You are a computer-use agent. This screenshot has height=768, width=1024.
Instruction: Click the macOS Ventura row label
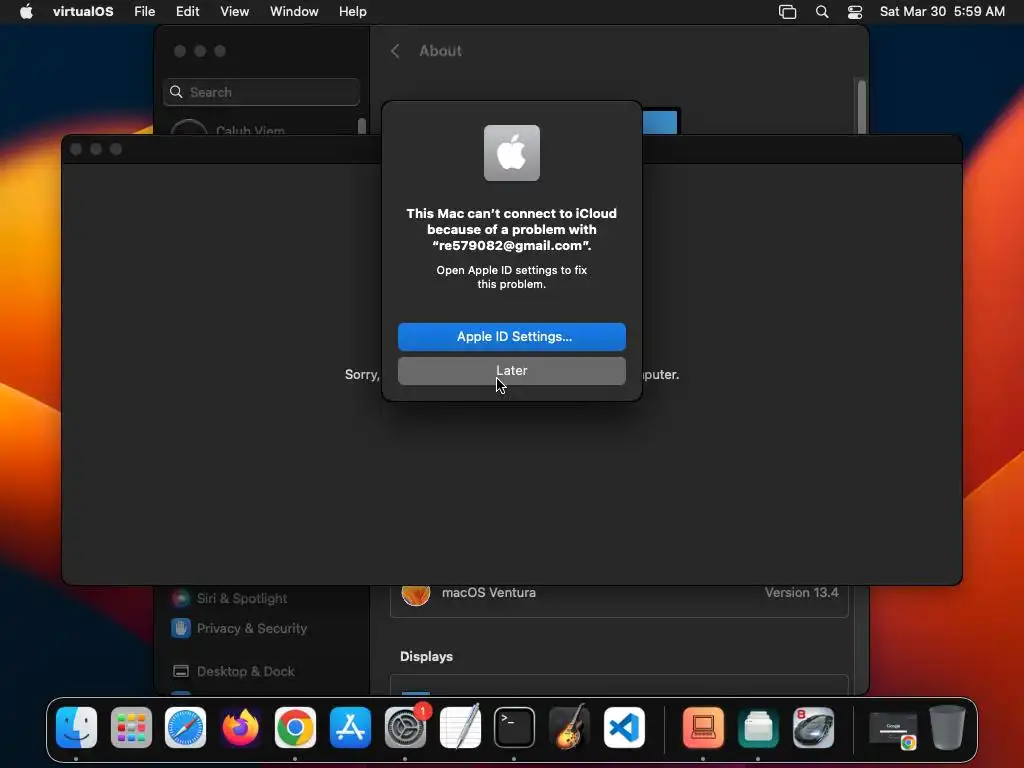[488, 592]
